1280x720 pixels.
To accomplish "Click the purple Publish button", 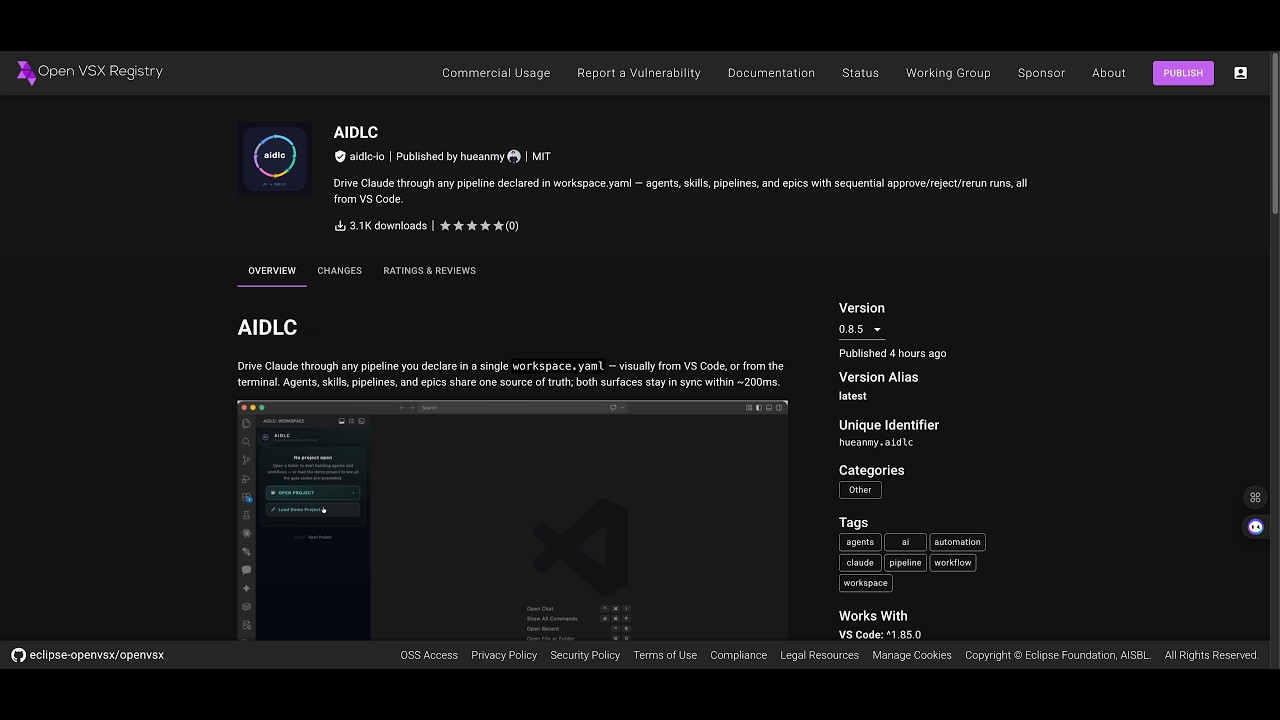I will tap(1183, 73).
